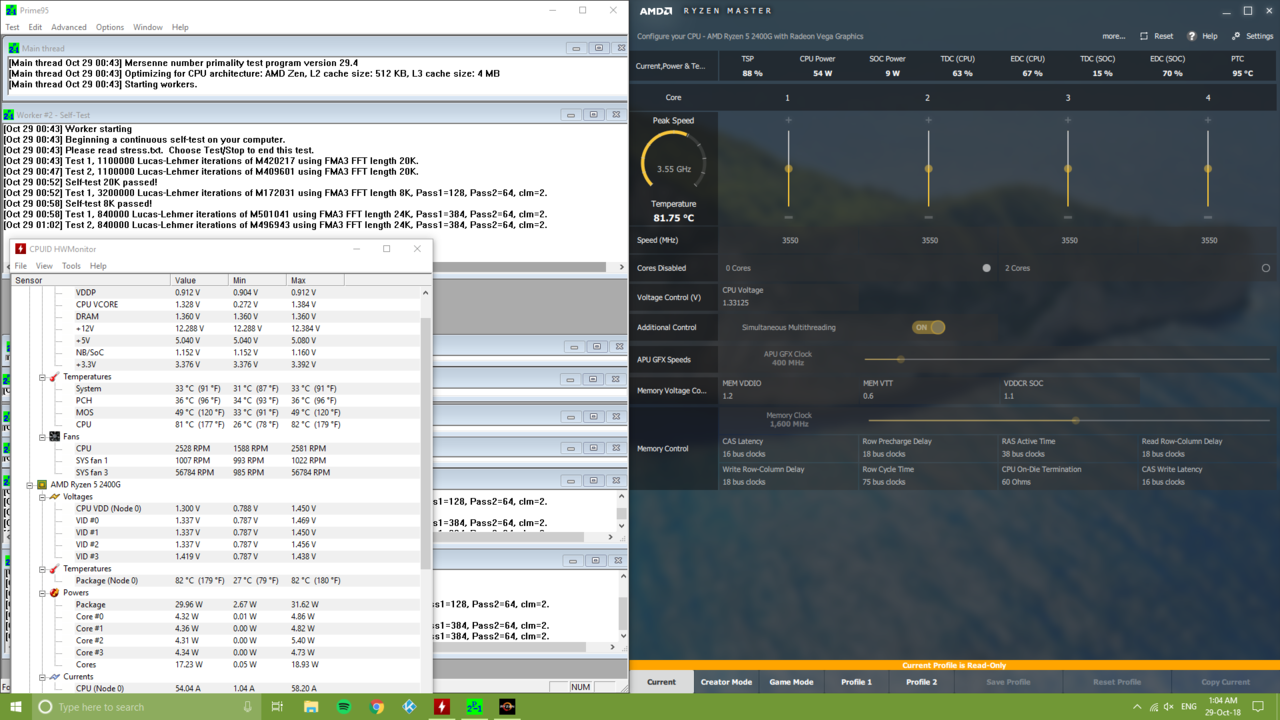The image size is (1280, 720).
Task: Switch to Game Mode tab
Action: click(x=791, y=682)
